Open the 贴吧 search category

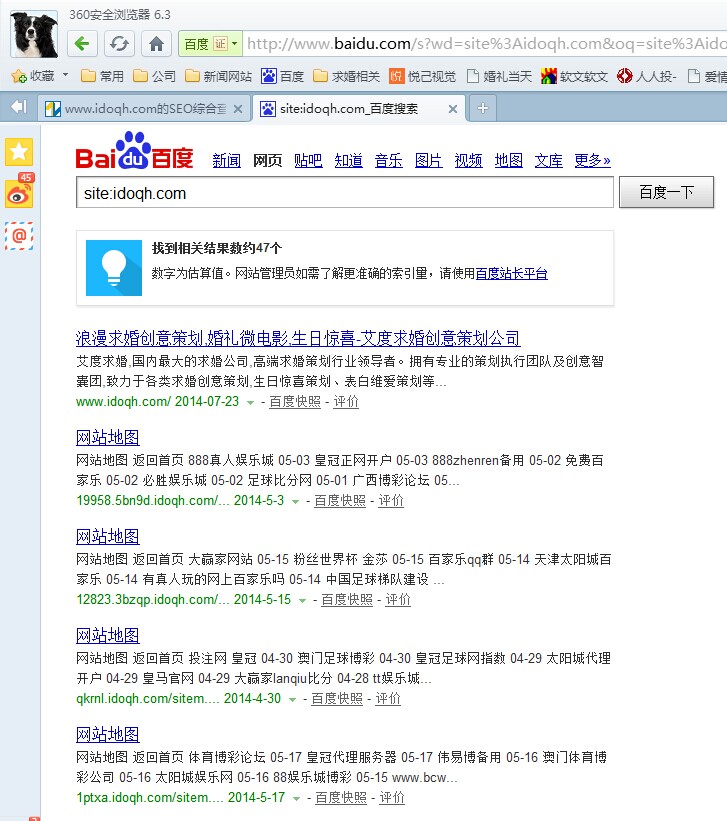pyautogui.click(x=308, y=160)
